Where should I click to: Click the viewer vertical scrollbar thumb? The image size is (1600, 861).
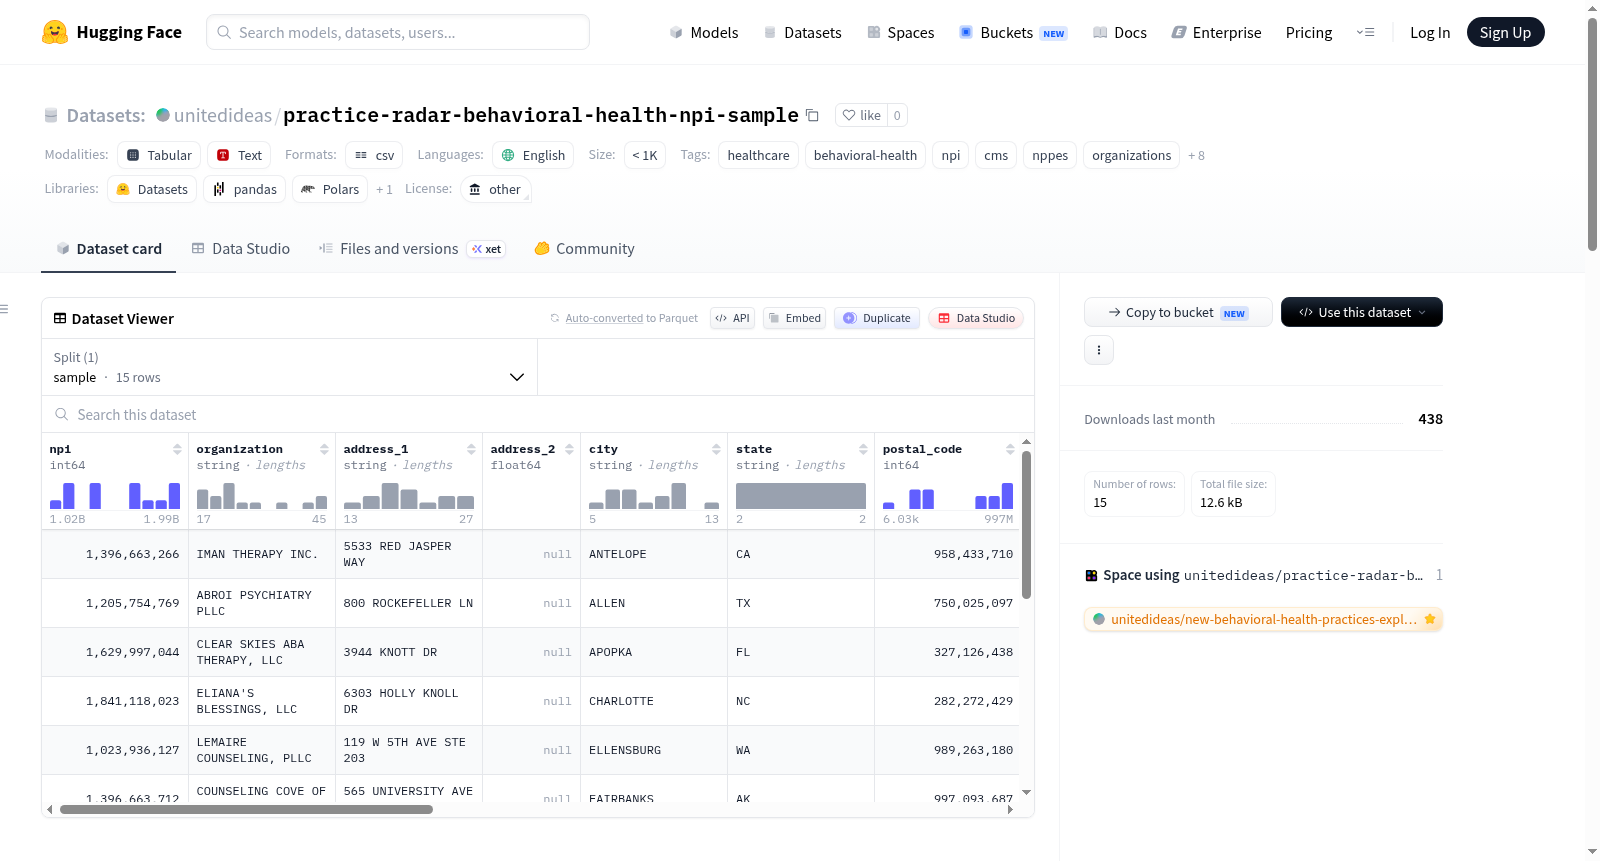coord(1026,525)
